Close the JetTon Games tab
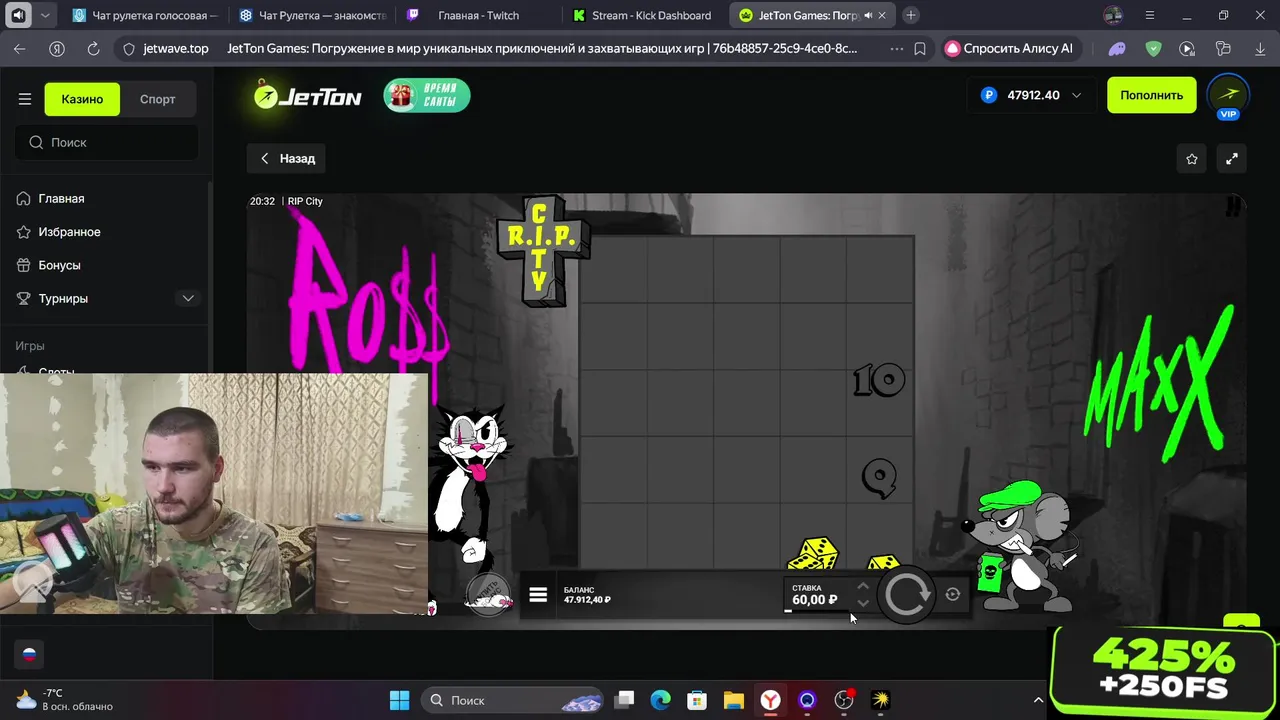 [882, 15]
